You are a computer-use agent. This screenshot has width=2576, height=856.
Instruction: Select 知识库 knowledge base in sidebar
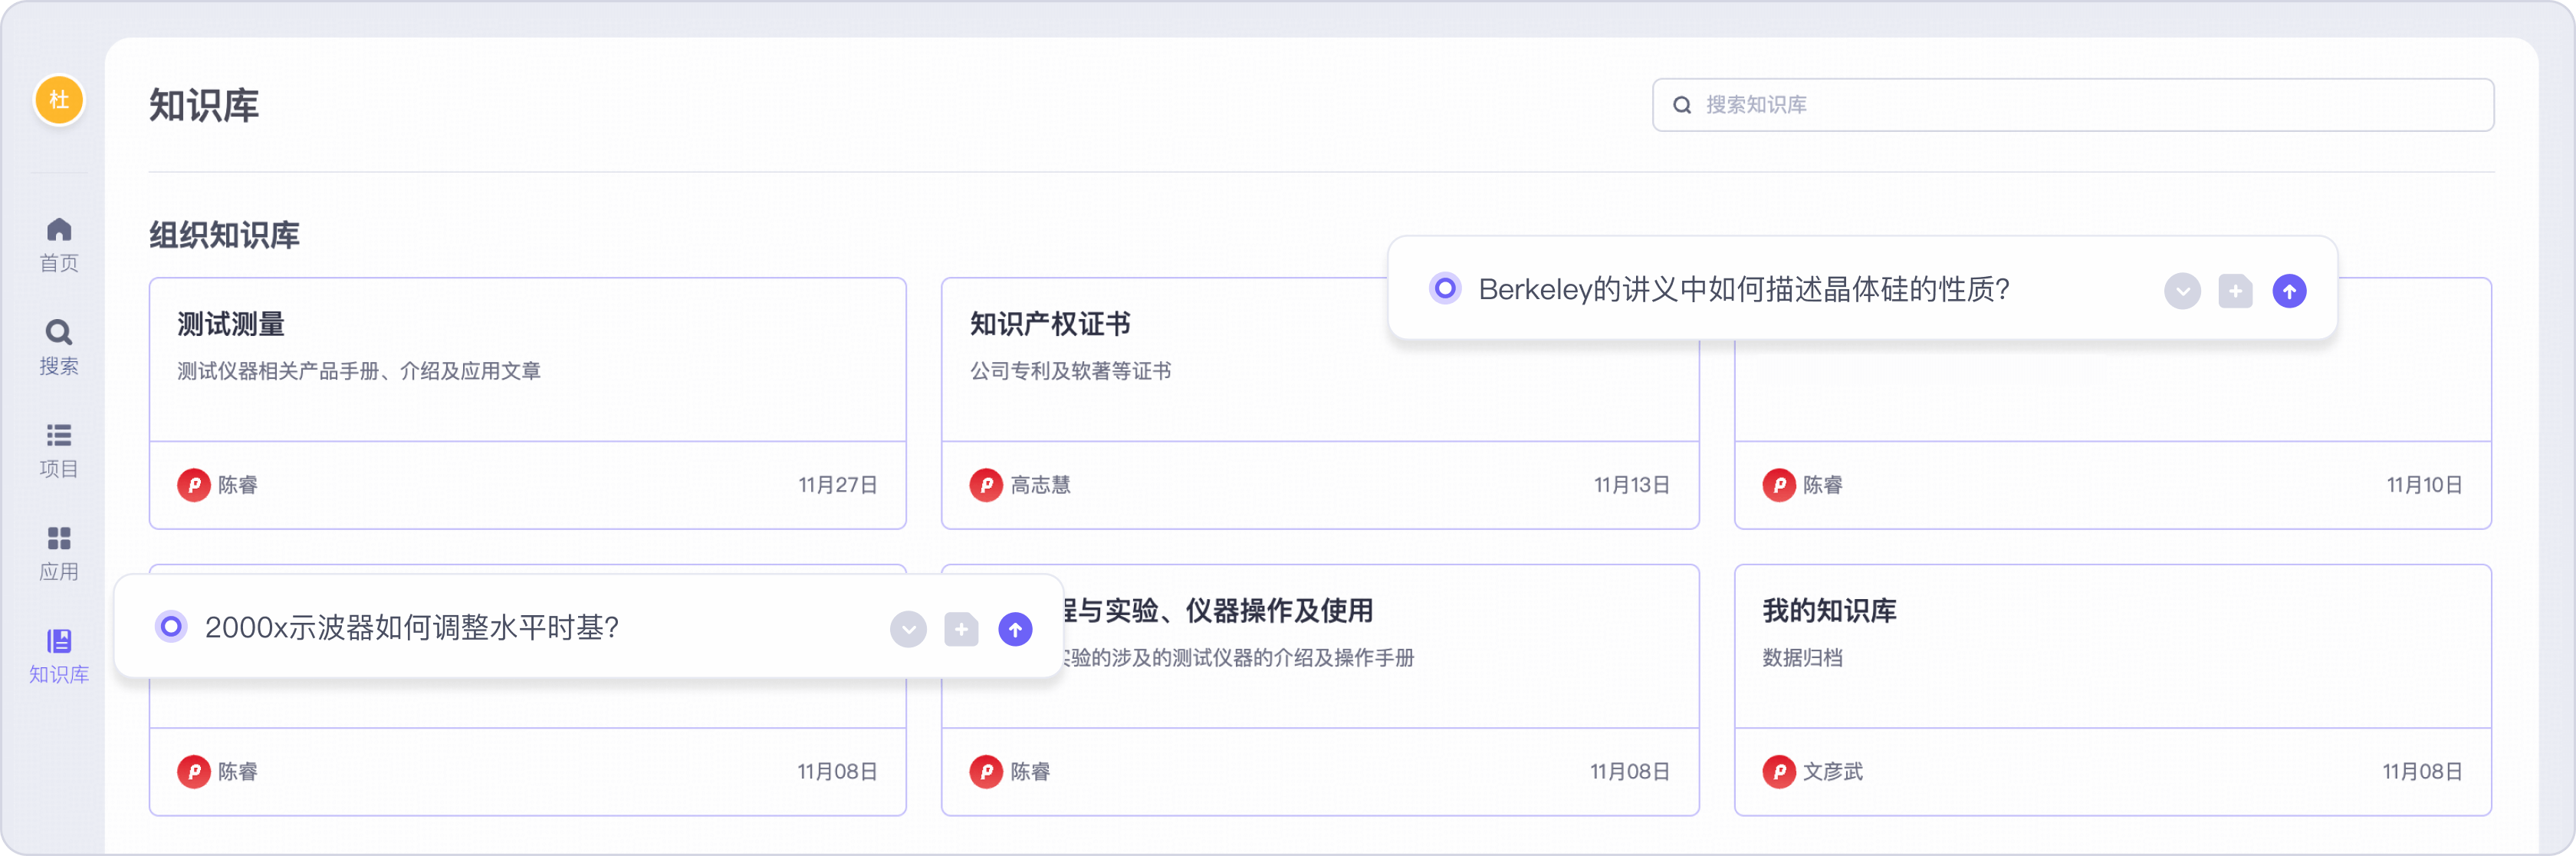59,657
